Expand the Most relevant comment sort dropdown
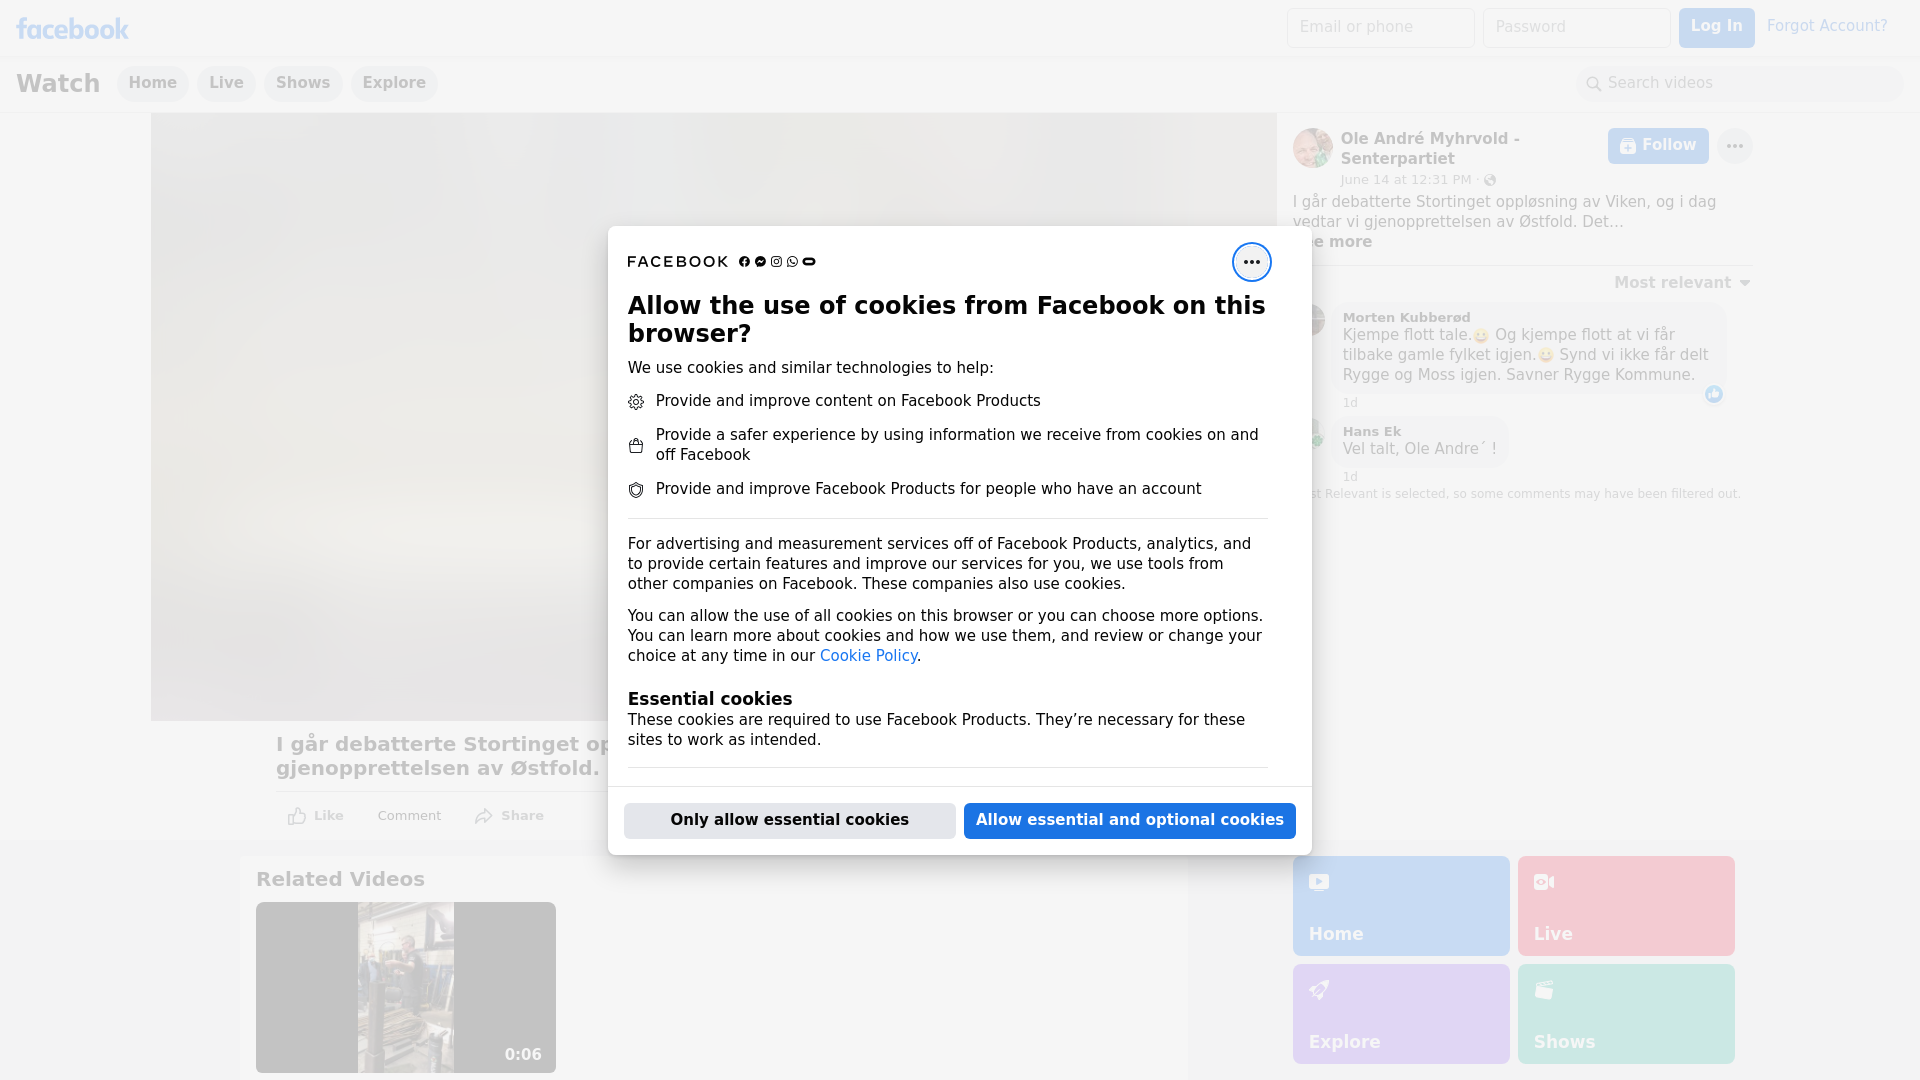 pos(1682,283)
